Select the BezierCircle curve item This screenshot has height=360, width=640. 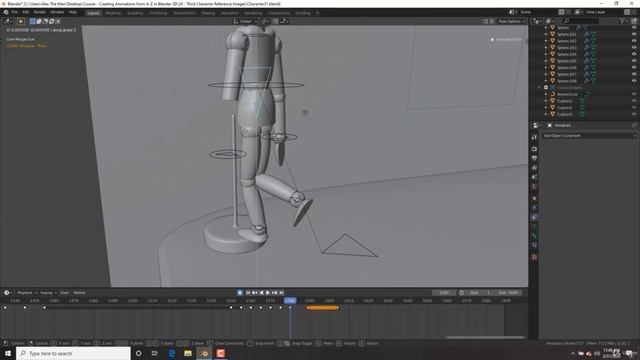[x=567, y=94]
